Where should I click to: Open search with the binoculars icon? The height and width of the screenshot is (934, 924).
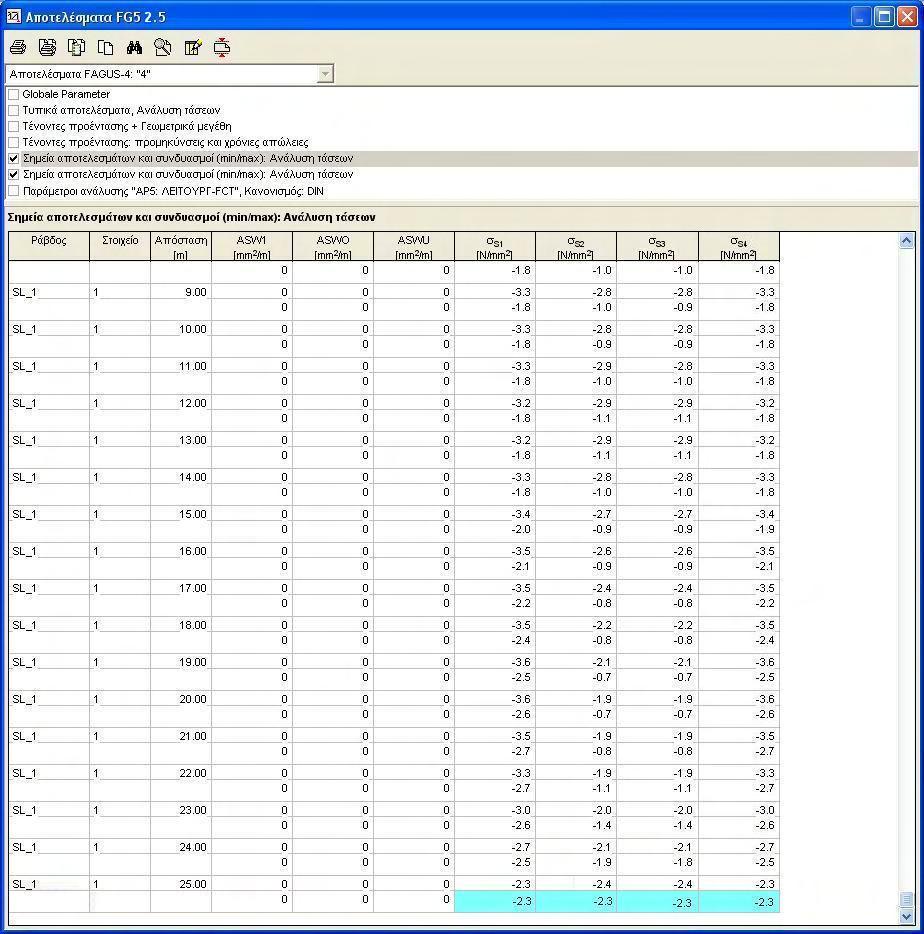click(x=134, y=47)
